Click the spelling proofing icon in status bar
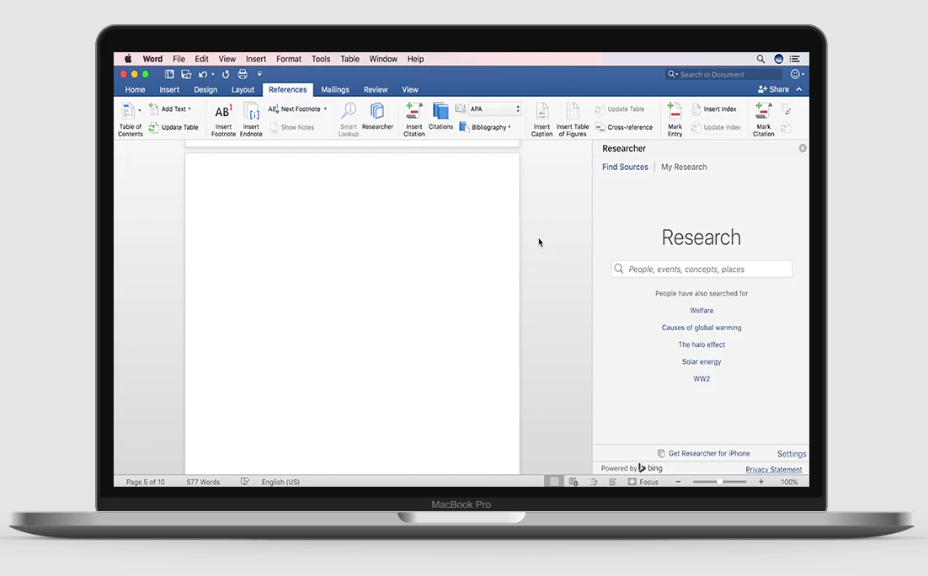This screenshot has width=928, height=576. 245,482
